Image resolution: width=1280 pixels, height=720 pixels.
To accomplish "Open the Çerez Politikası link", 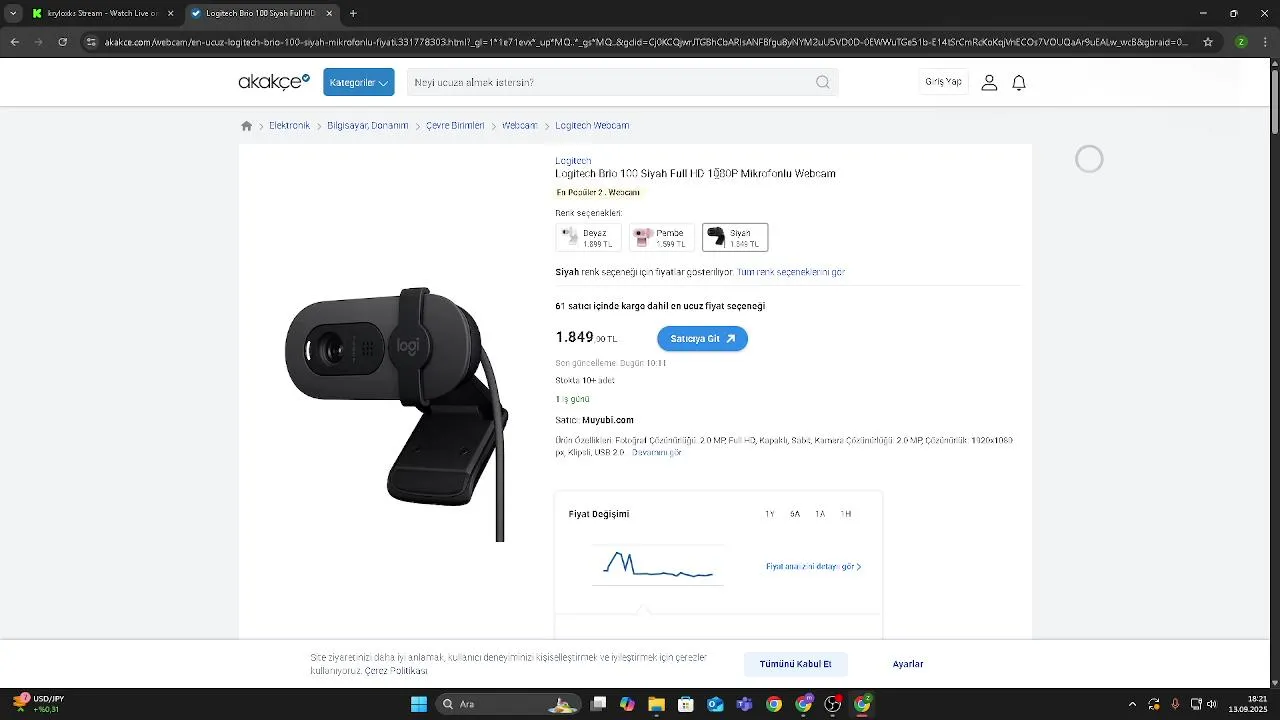I will [396, 670].
